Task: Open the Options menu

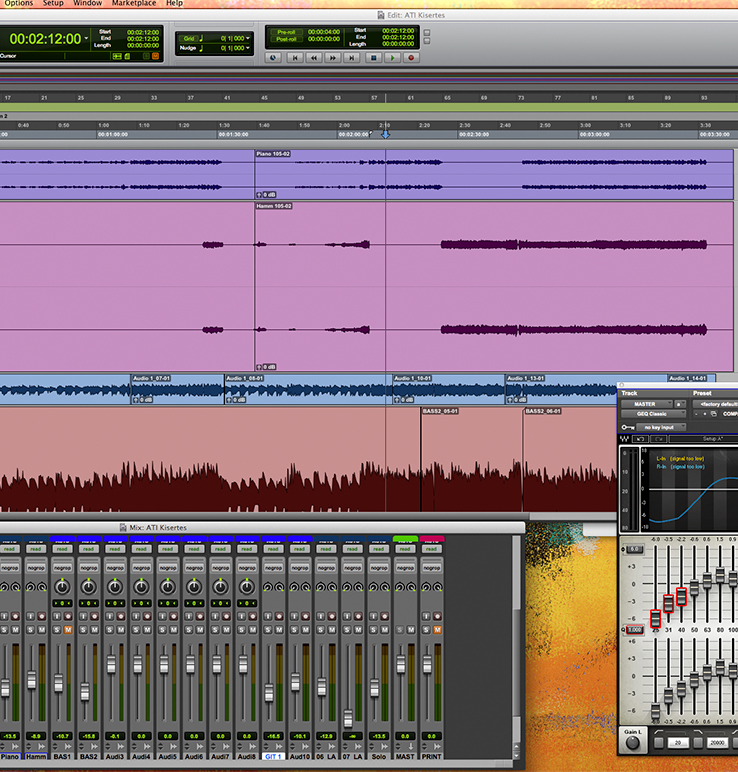Action: [19, 3]
